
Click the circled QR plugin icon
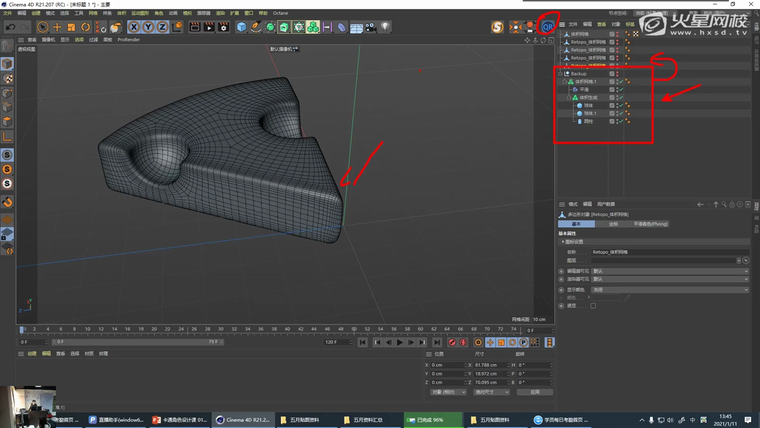547,26
